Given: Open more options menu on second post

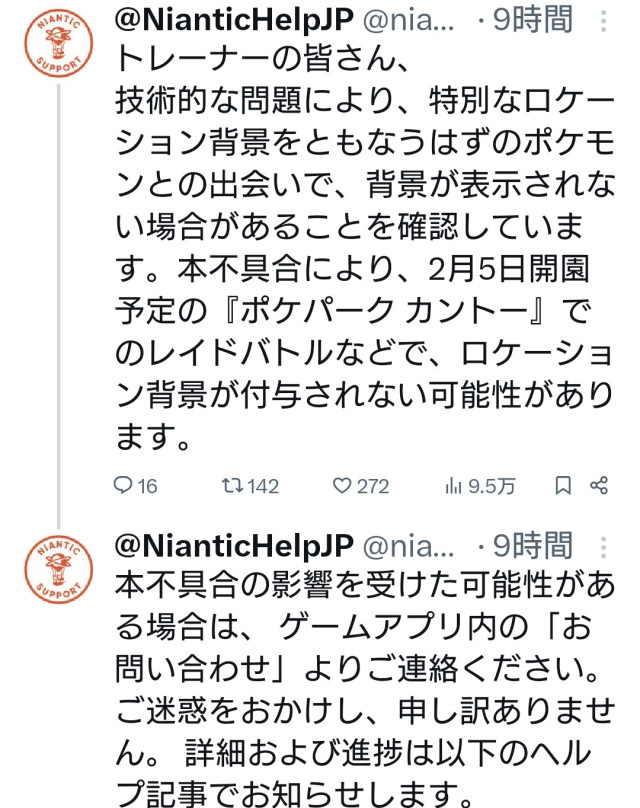Looking at the screenshot, I should [602, 547].
